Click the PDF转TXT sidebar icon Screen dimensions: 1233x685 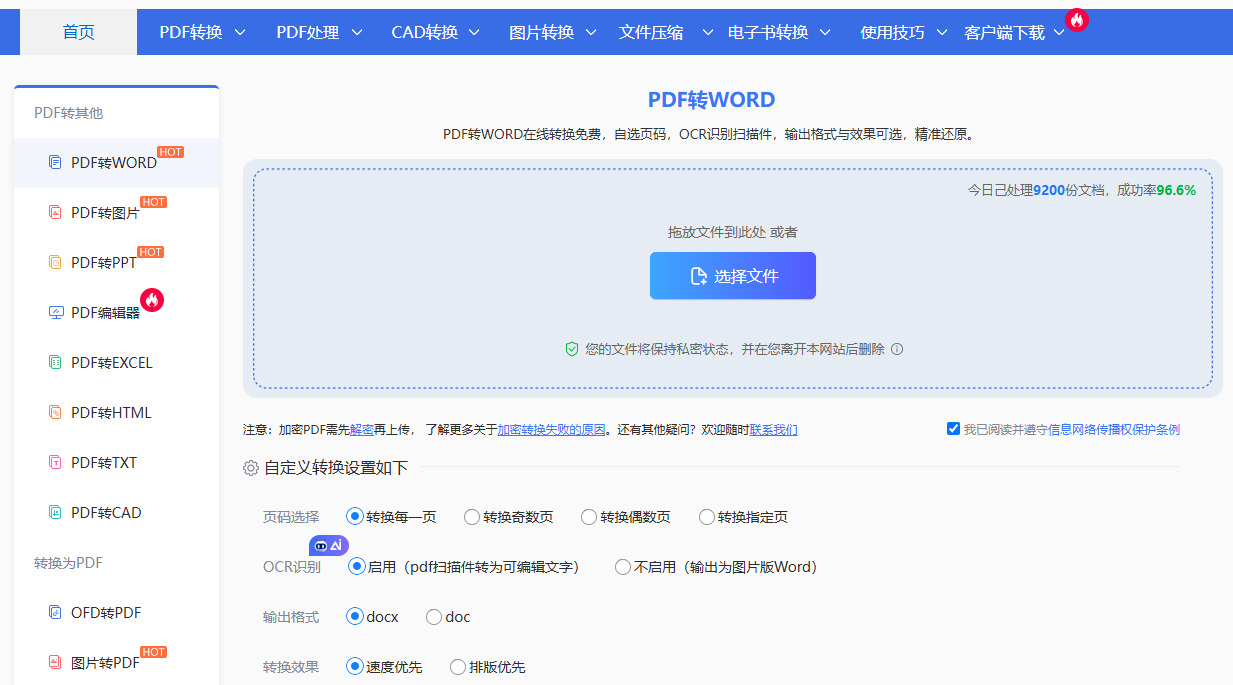coord(56,462)
